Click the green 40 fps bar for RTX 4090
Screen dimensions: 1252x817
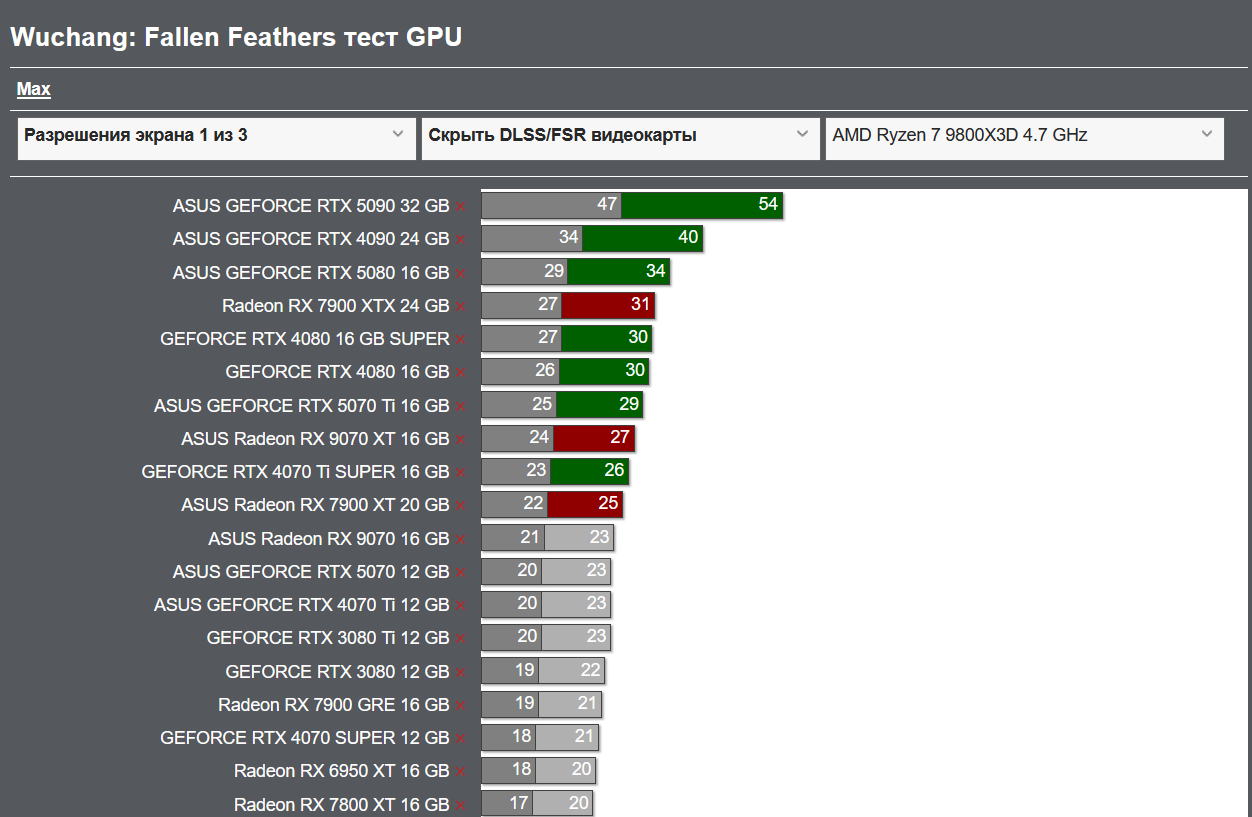(x=642, y=238)
